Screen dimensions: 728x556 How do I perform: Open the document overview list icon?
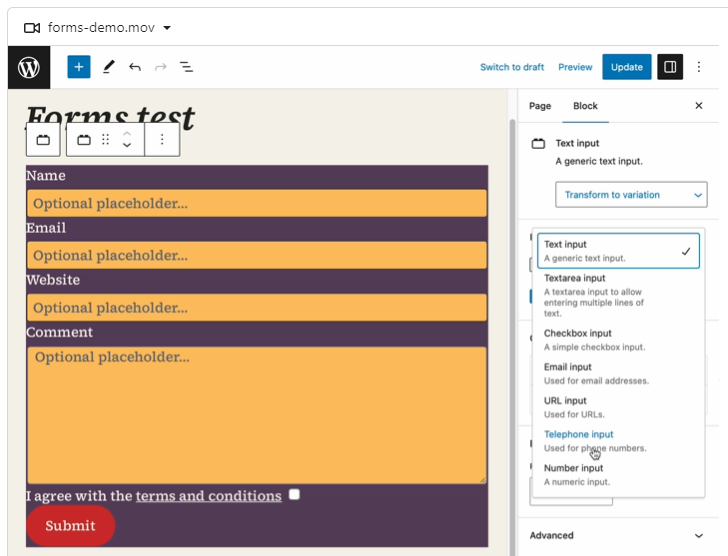point(186,67)
